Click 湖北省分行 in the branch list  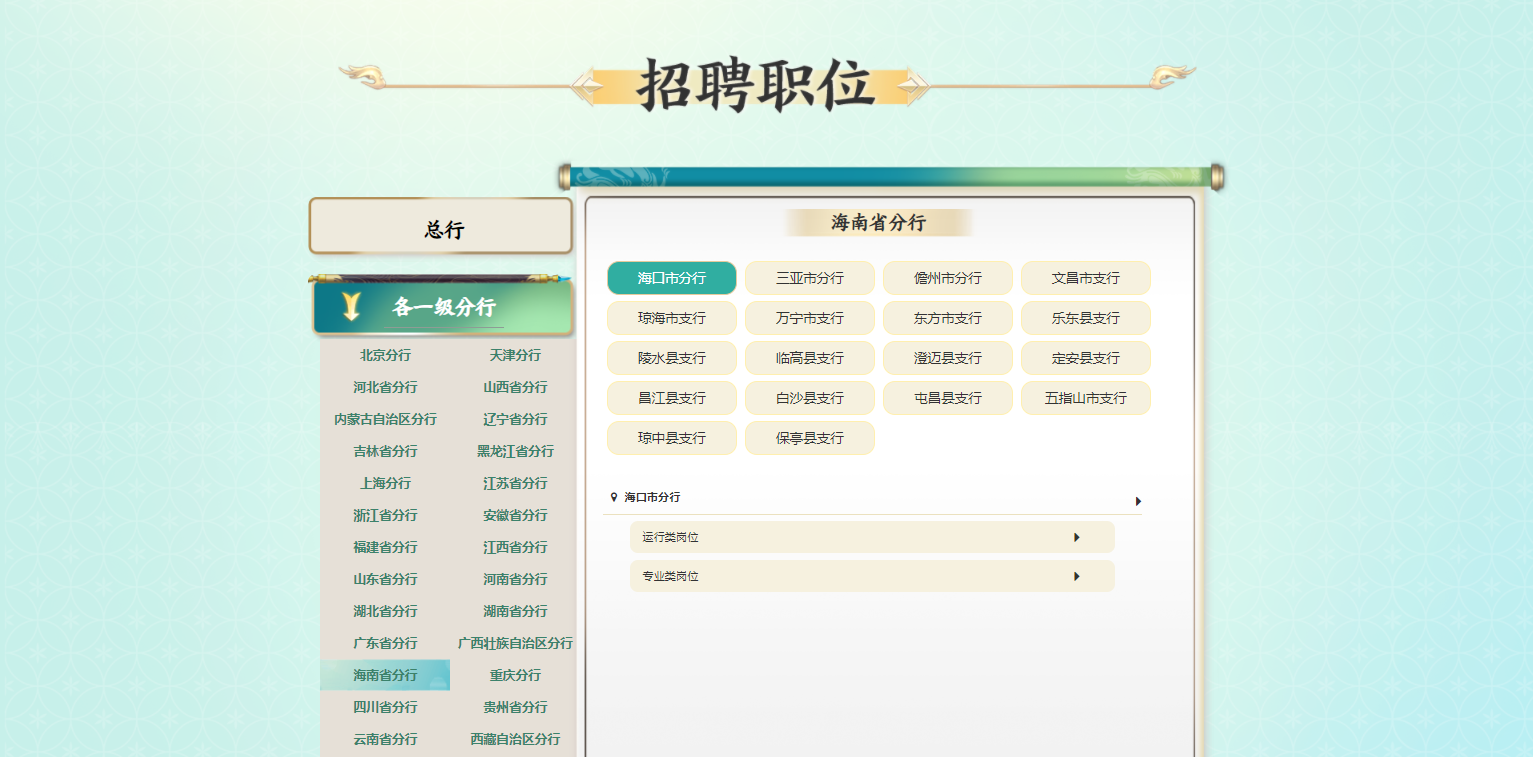(x=385, y=611)
